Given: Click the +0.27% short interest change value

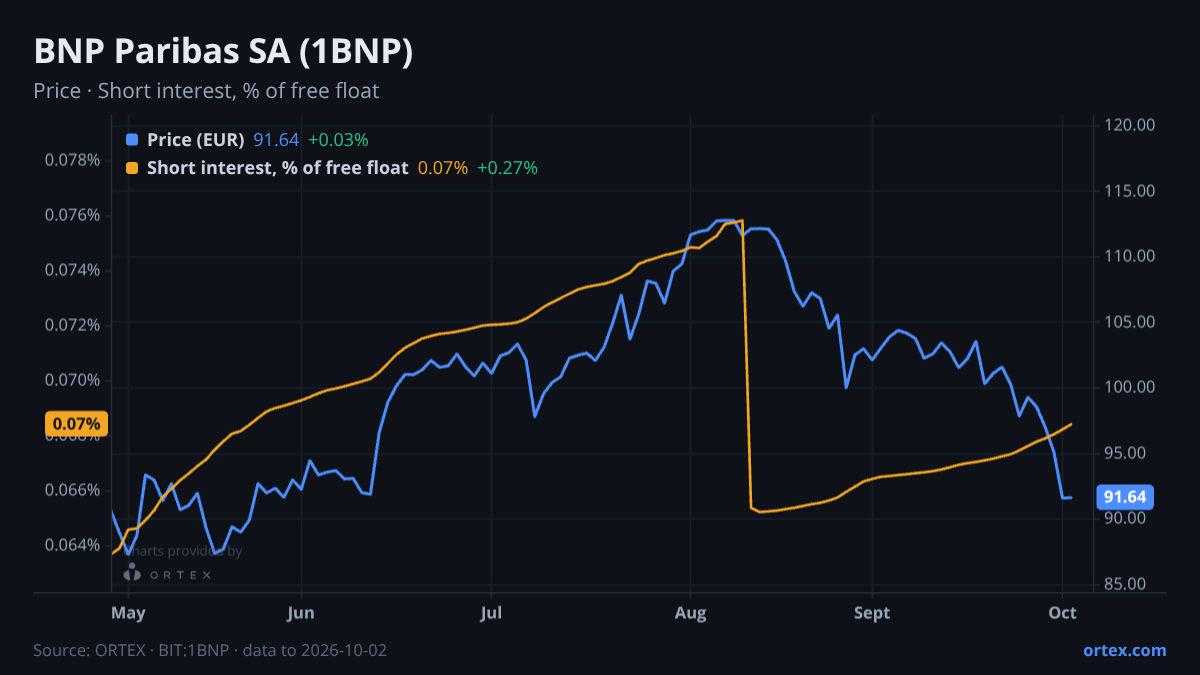Looking at the screenshot, I should tap(507, 168).
